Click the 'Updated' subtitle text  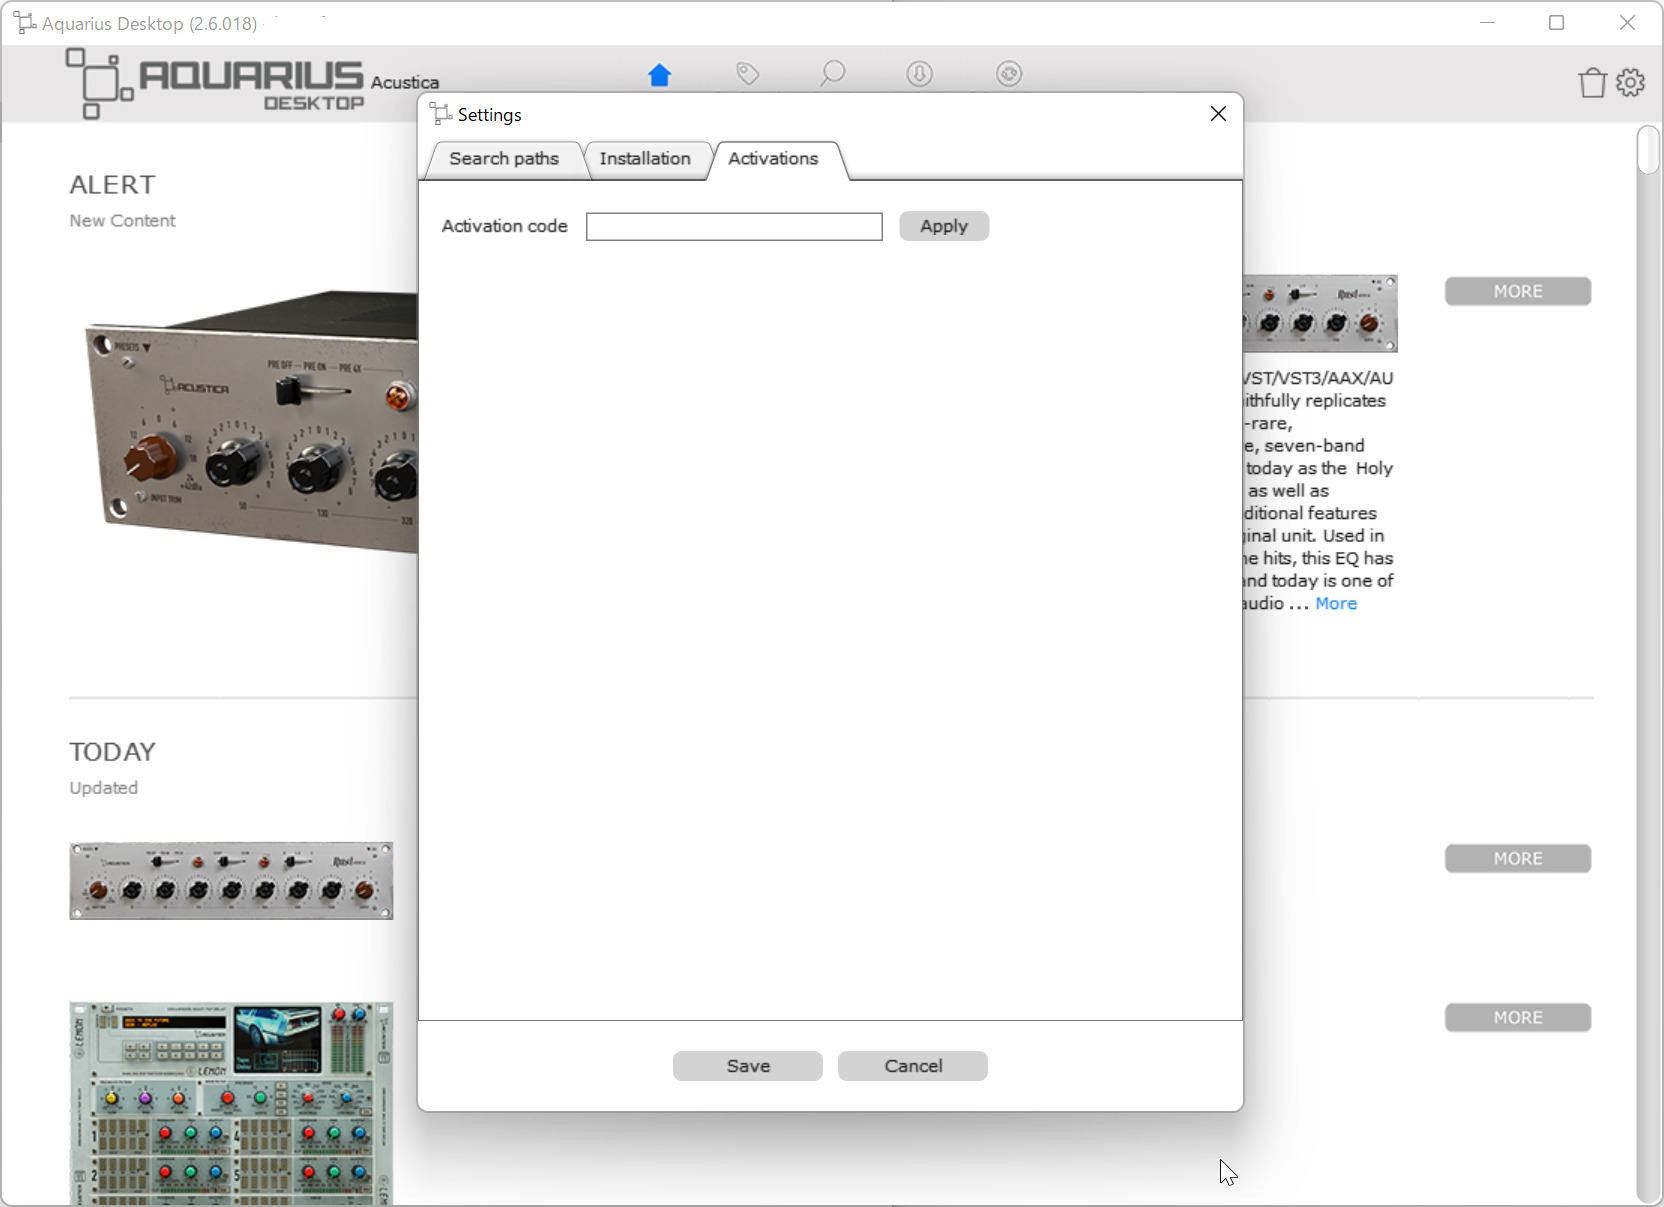[103, 788]
